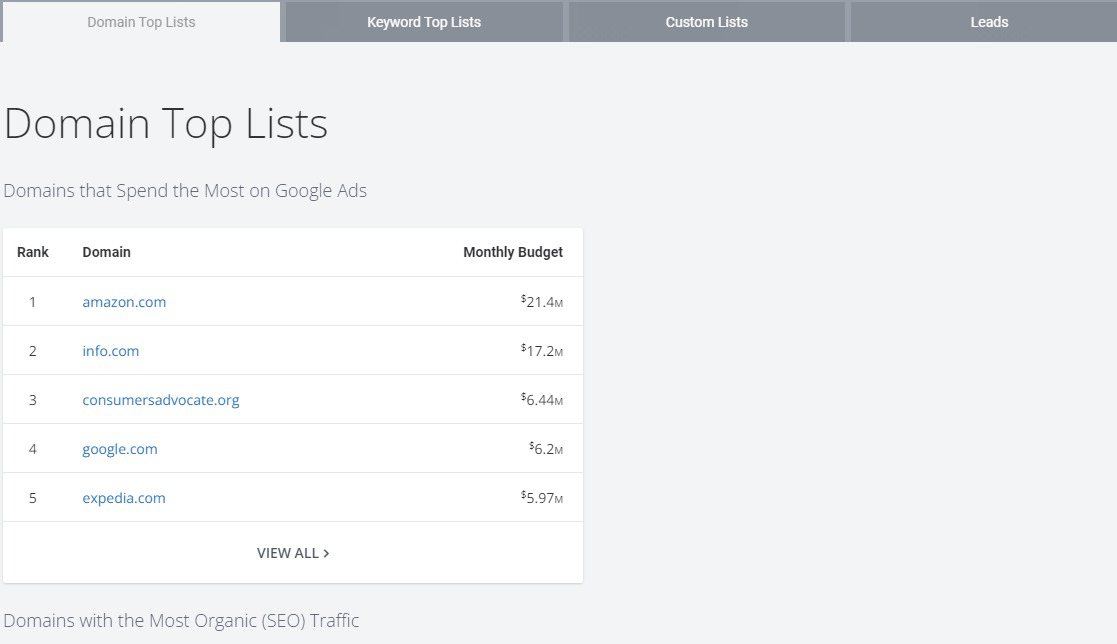
Task: Open the expedia.com domain link
Action: tap(124, 498)
